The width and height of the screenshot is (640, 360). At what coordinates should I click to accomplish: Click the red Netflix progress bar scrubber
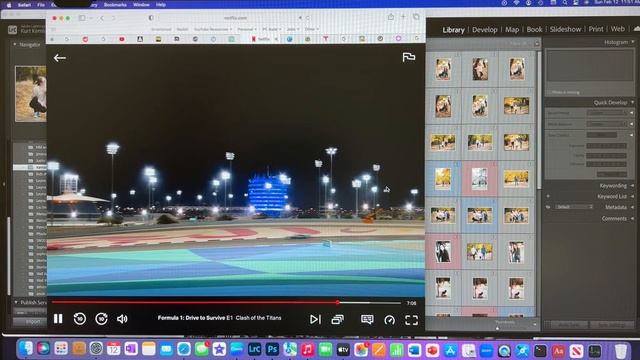click(338, 302)
